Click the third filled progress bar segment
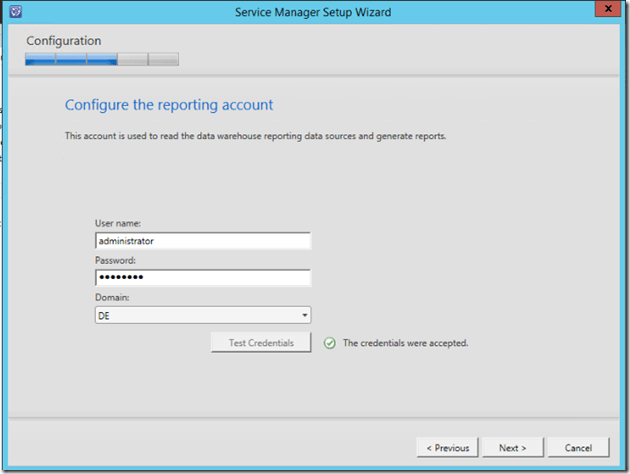The width and height of the screenshot is (630, 474). [x=102, y=60]
